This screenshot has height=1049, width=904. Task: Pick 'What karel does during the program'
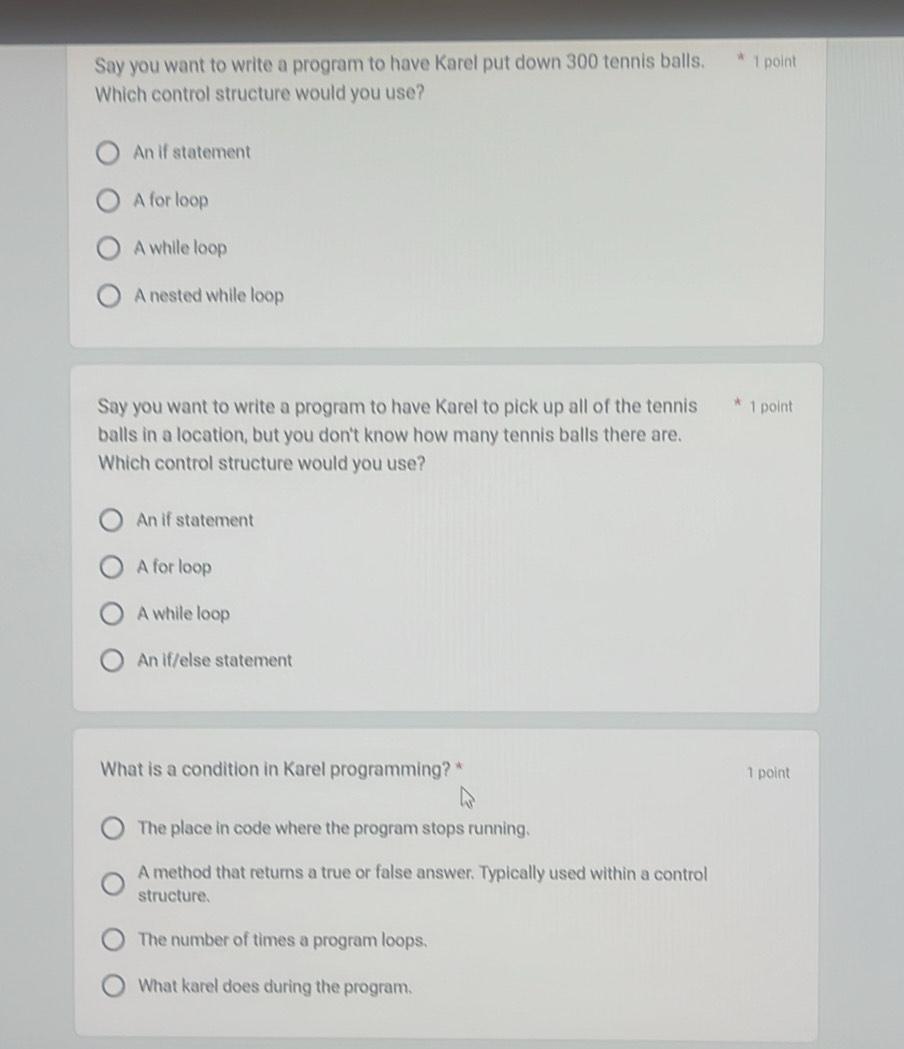coord(113,986)
